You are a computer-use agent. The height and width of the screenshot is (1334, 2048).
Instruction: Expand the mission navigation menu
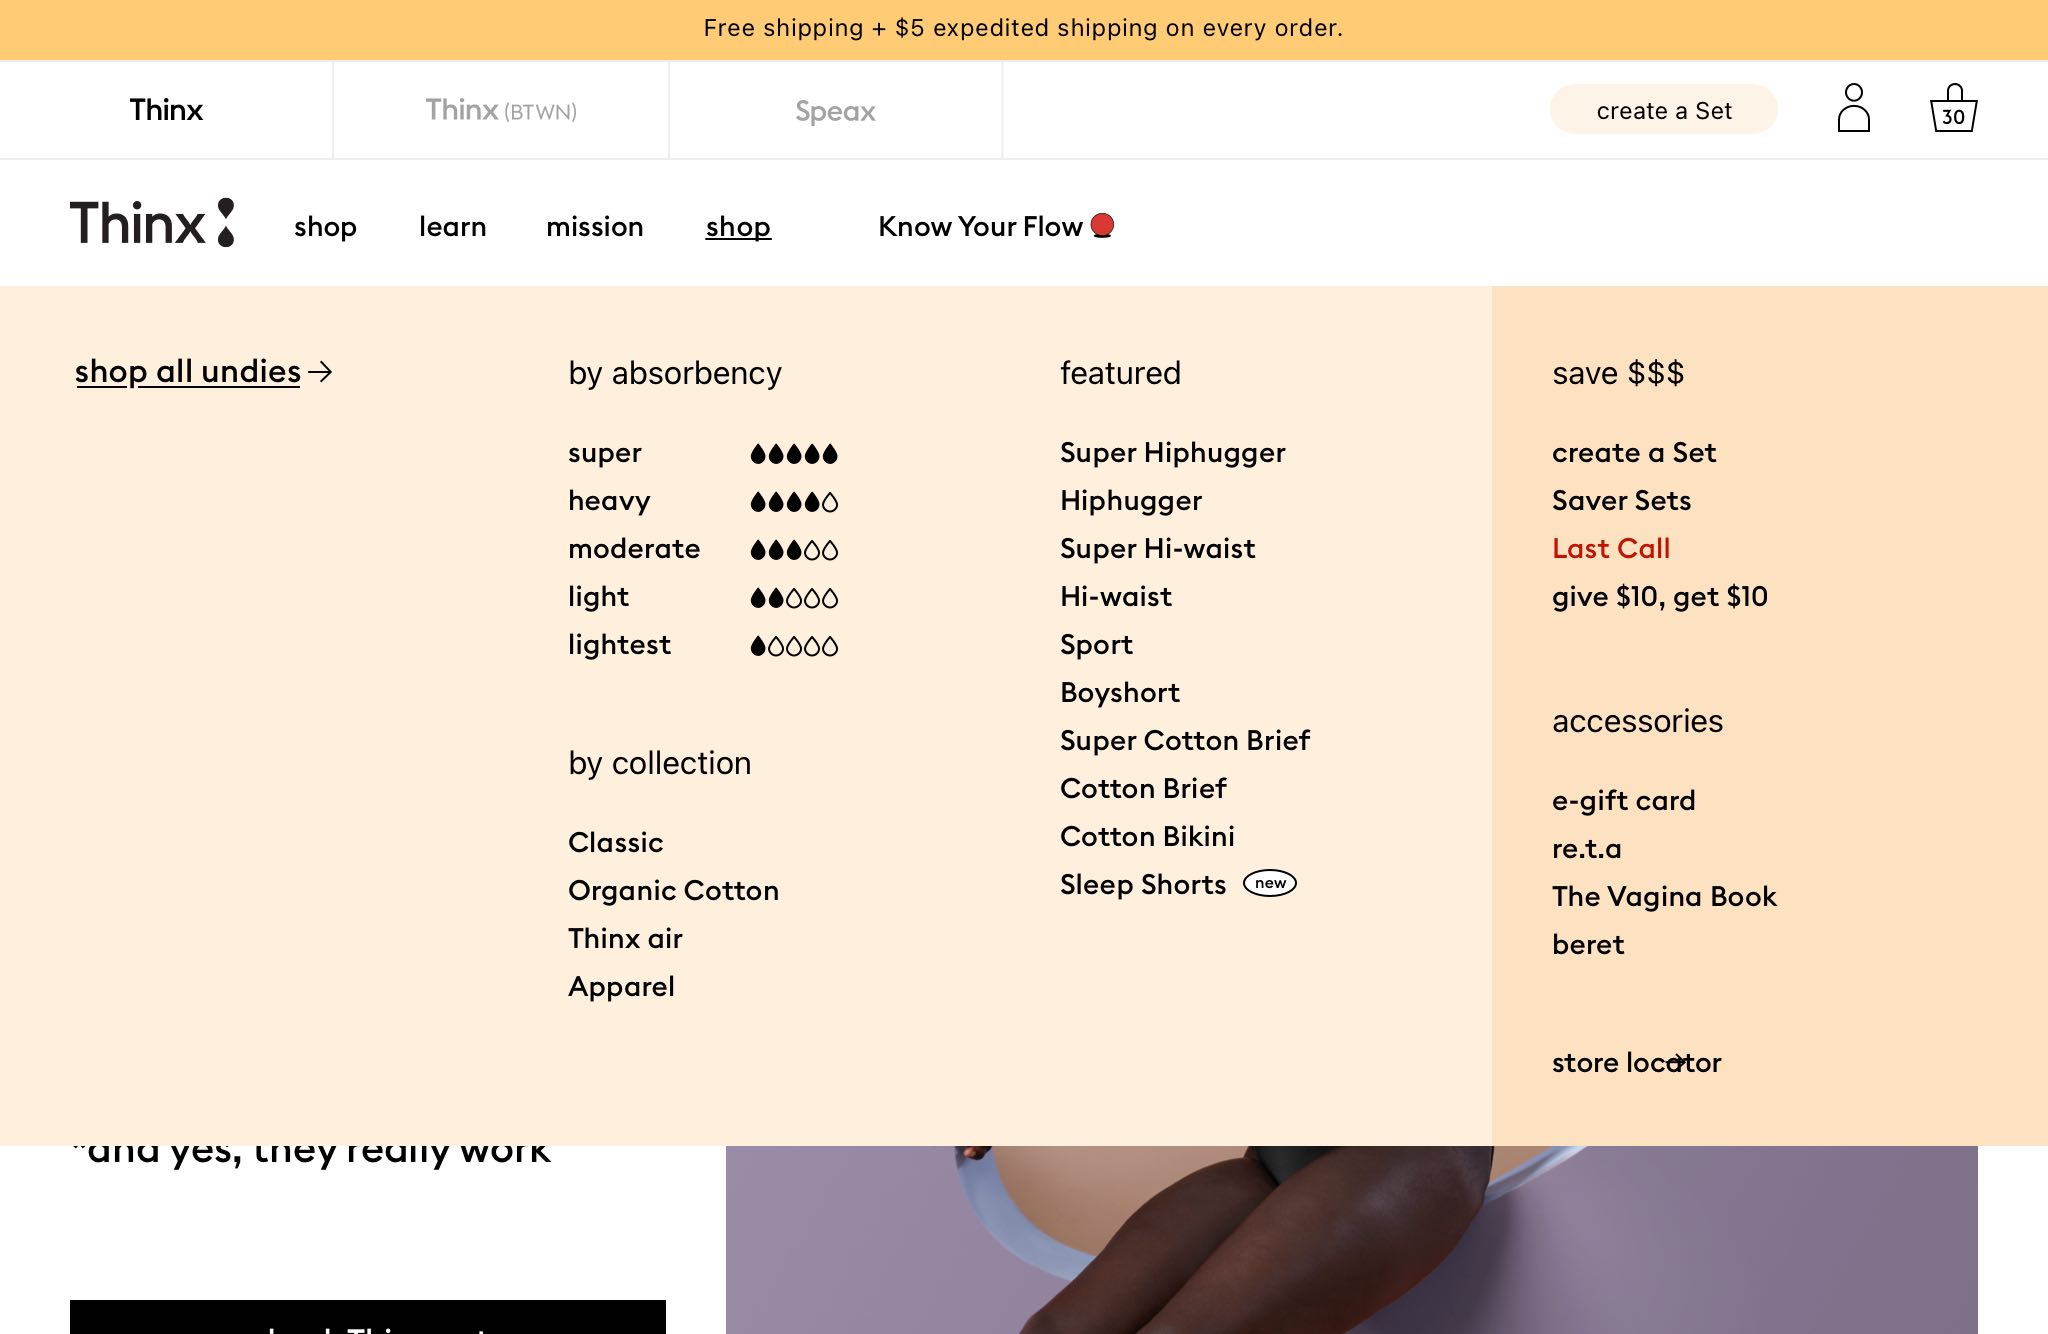pos(594,227)
